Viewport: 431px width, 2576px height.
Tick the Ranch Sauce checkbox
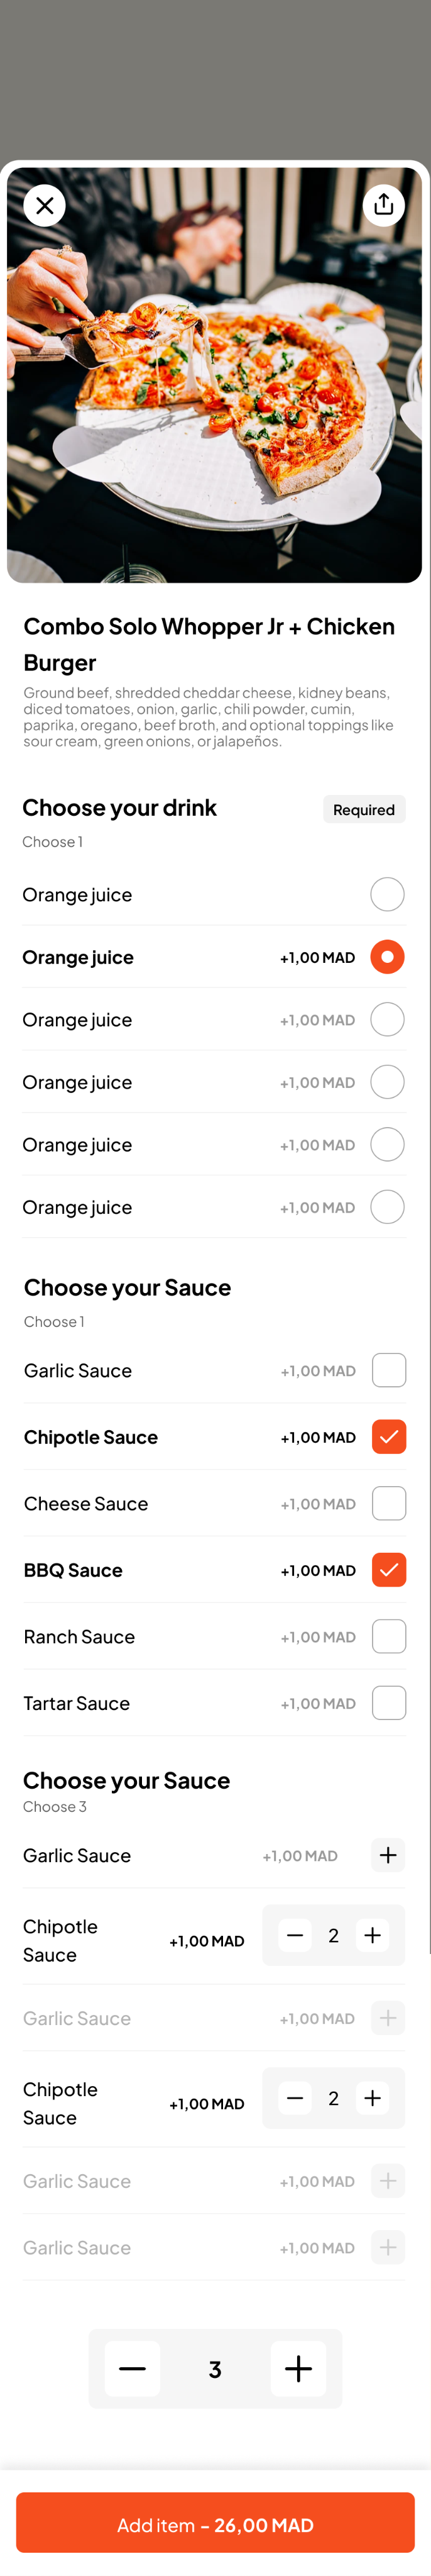point(388,1636)
